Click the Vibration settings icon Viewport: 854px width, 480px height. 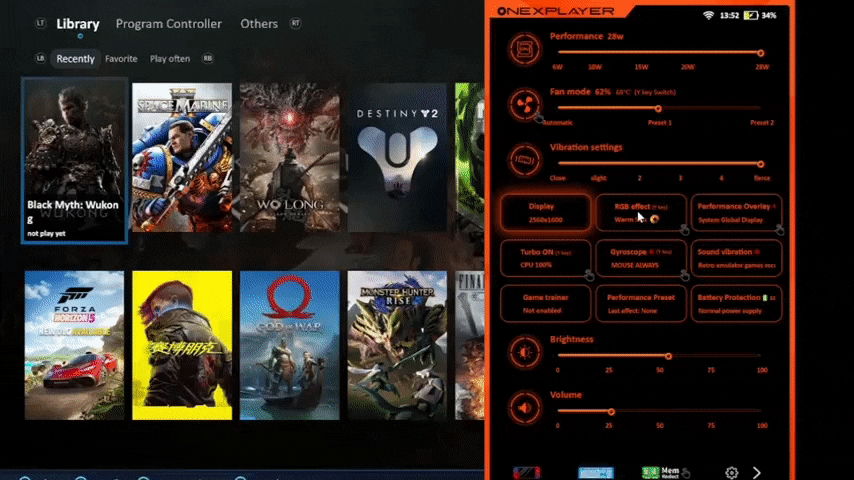524,160
